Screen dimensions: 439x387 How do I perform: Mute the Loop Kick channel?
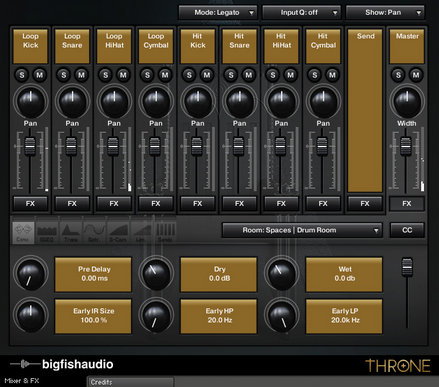[x=39, y=75]
